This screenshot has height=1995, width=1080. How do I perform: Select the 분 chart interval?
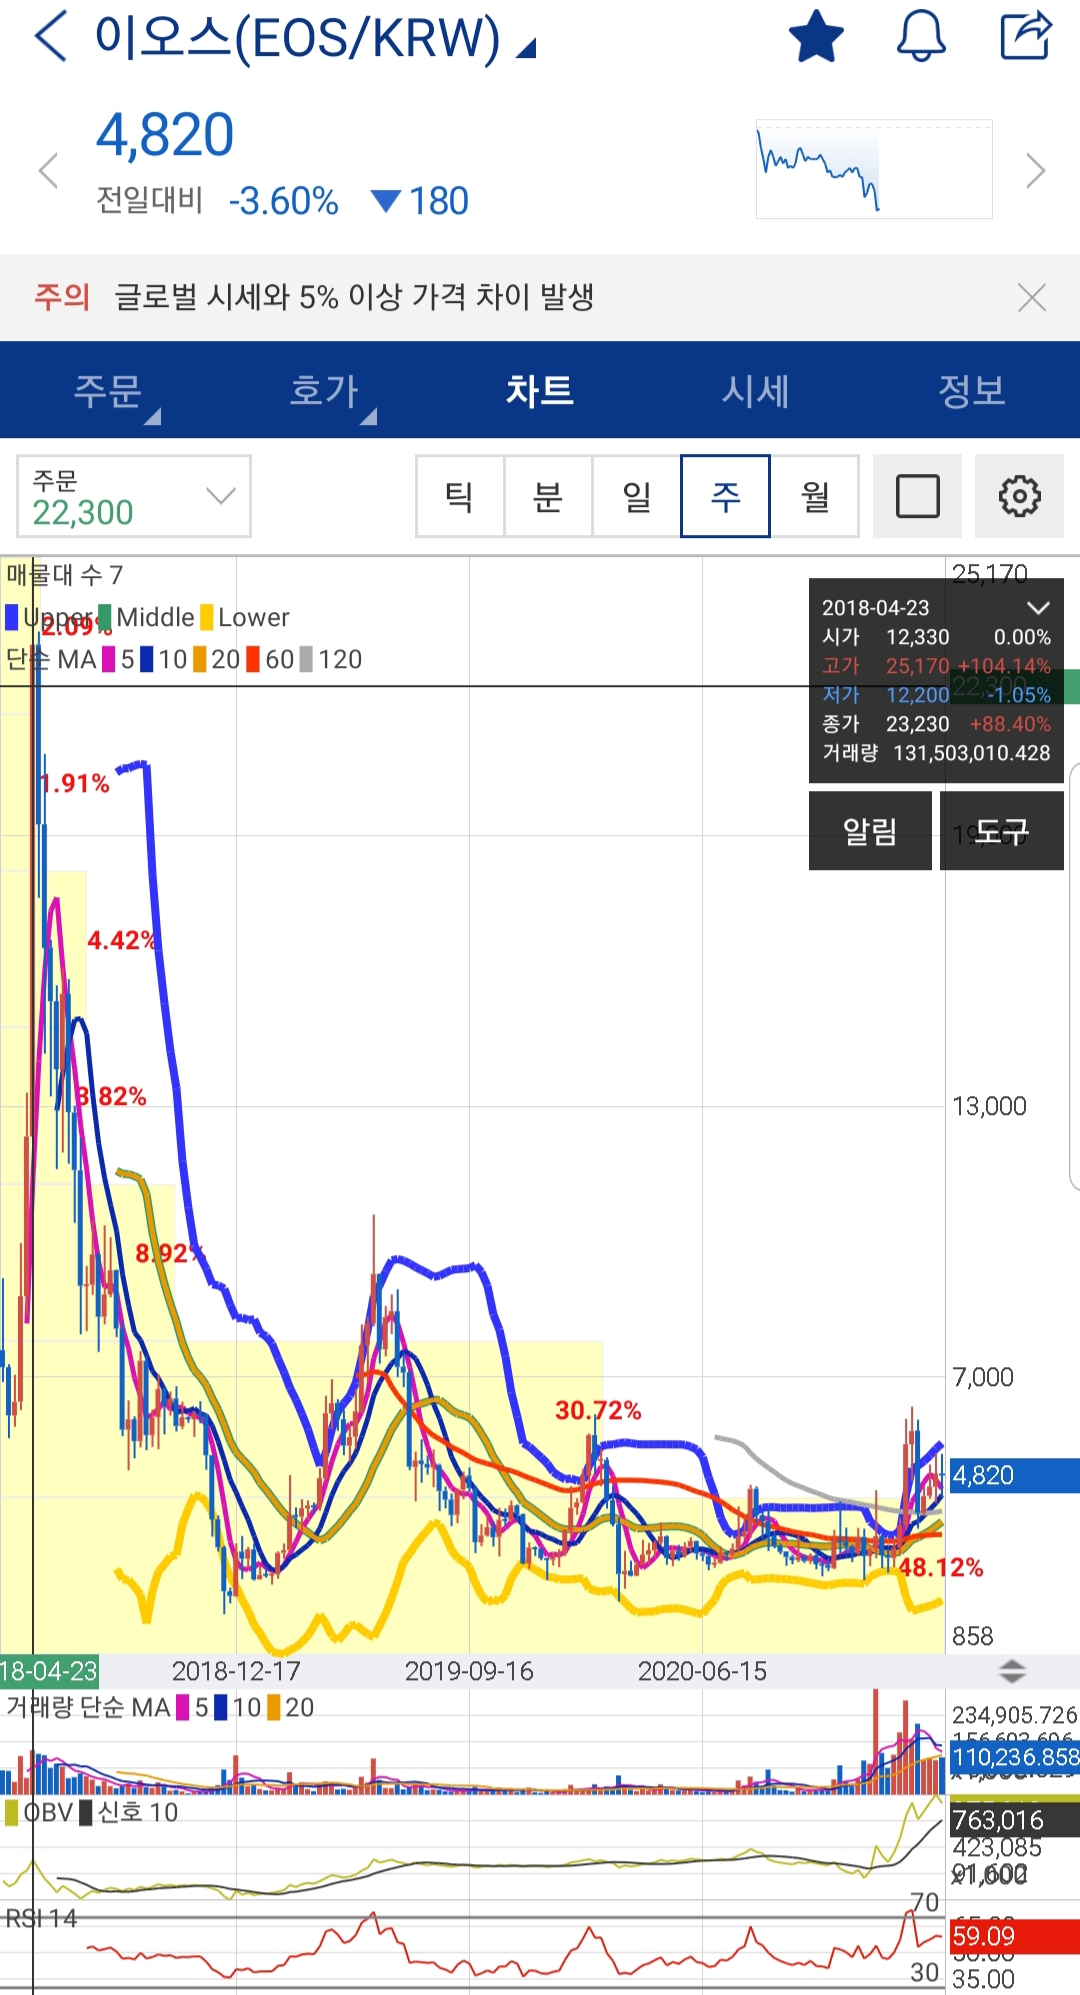pyautogui.click(x=548, y=496)
